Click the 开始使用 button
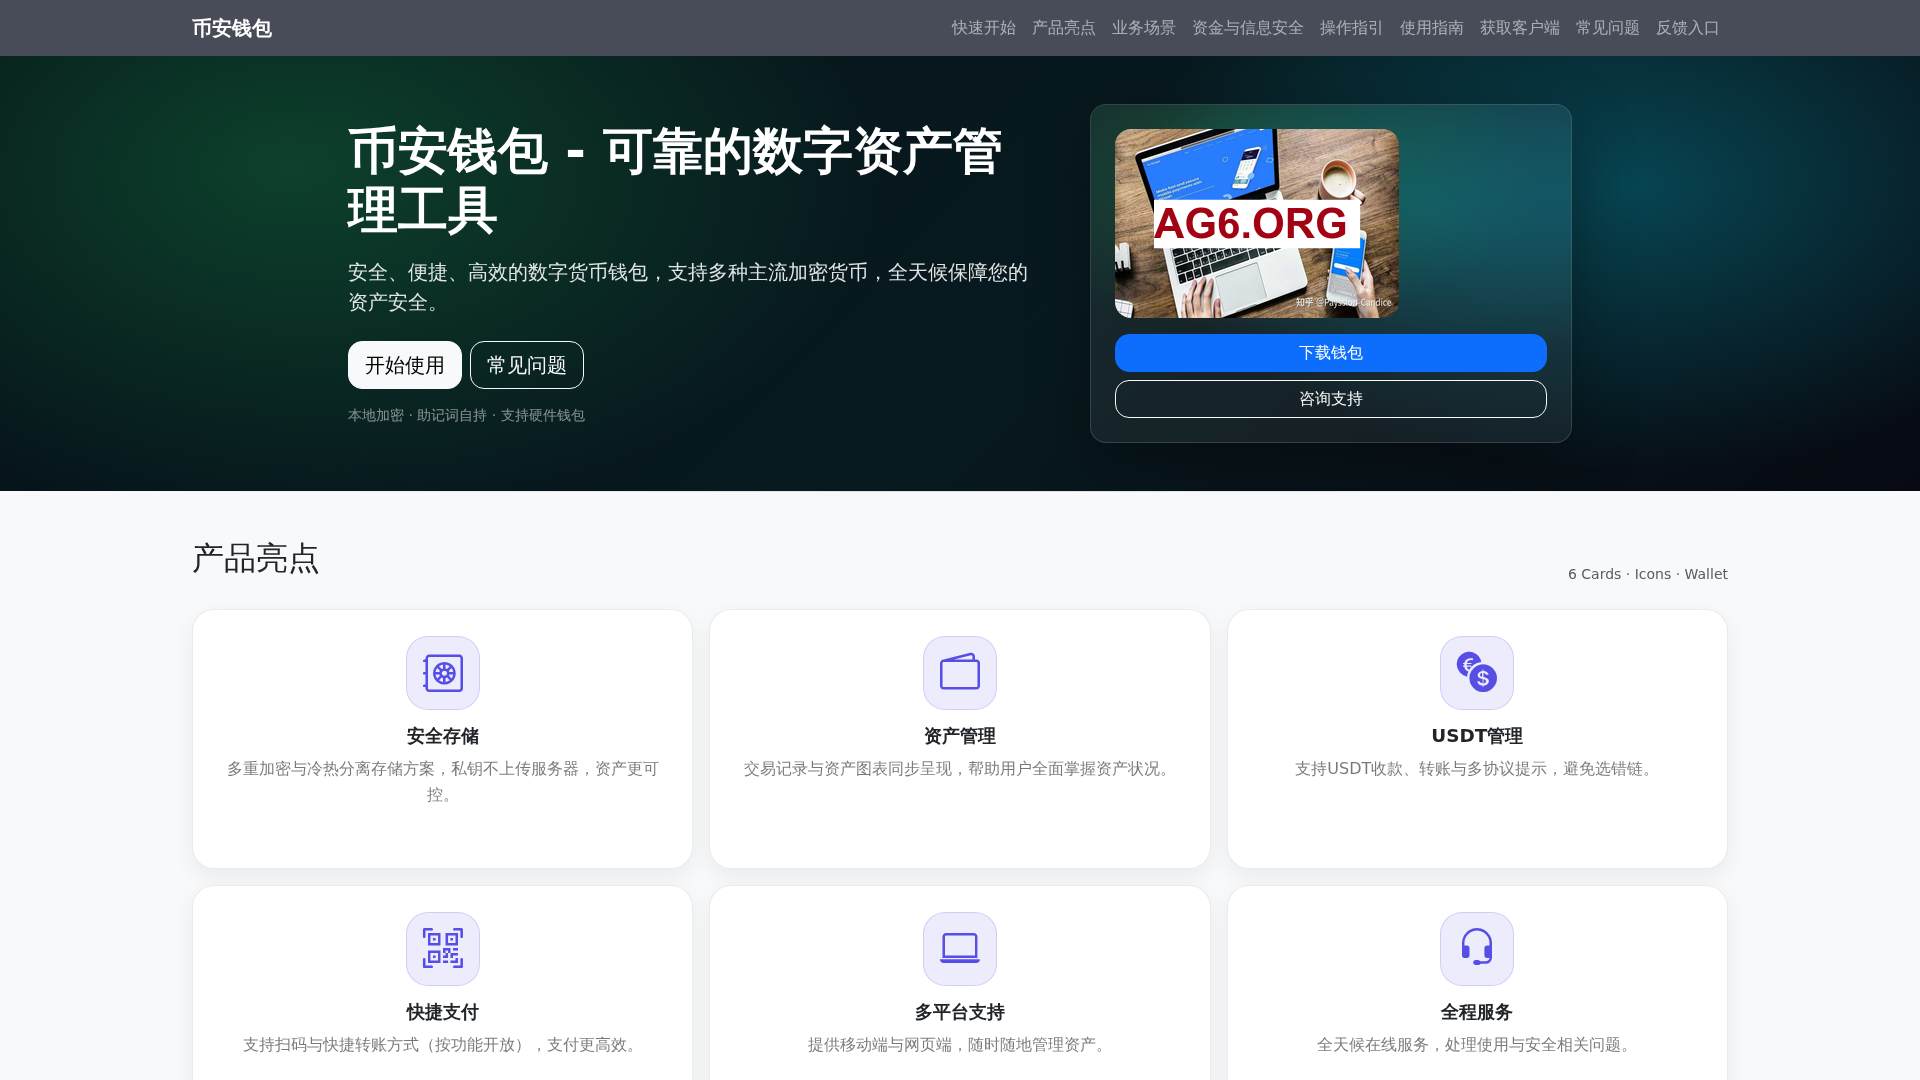 click(x=405, y=365)
